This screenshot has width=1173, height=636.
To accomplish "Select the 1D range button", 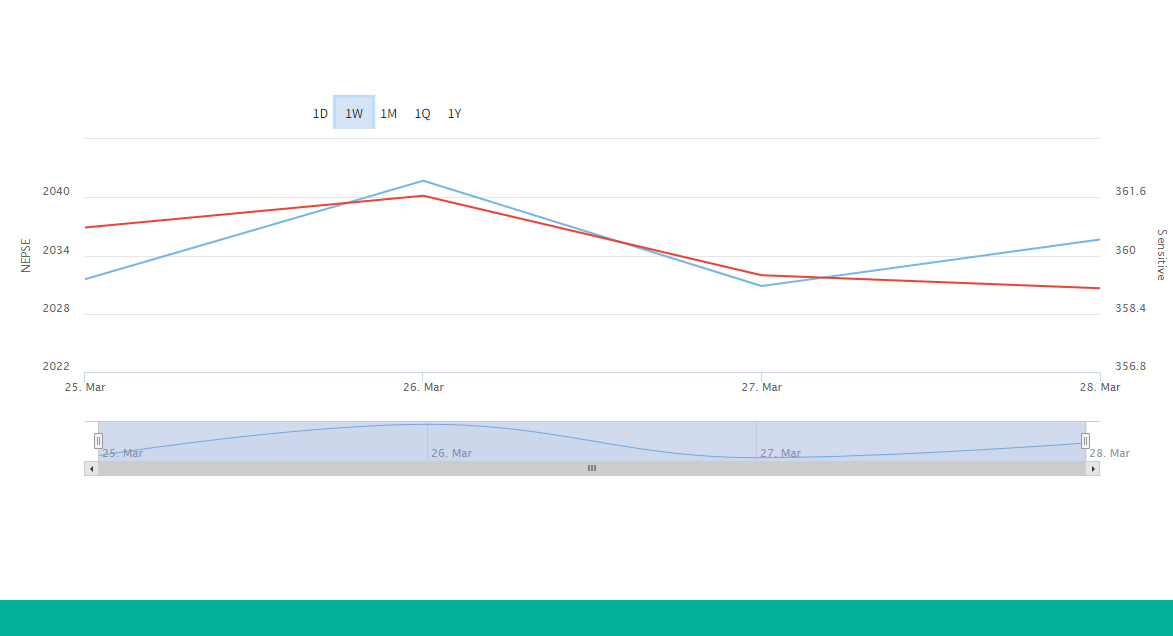I will 320,114.
